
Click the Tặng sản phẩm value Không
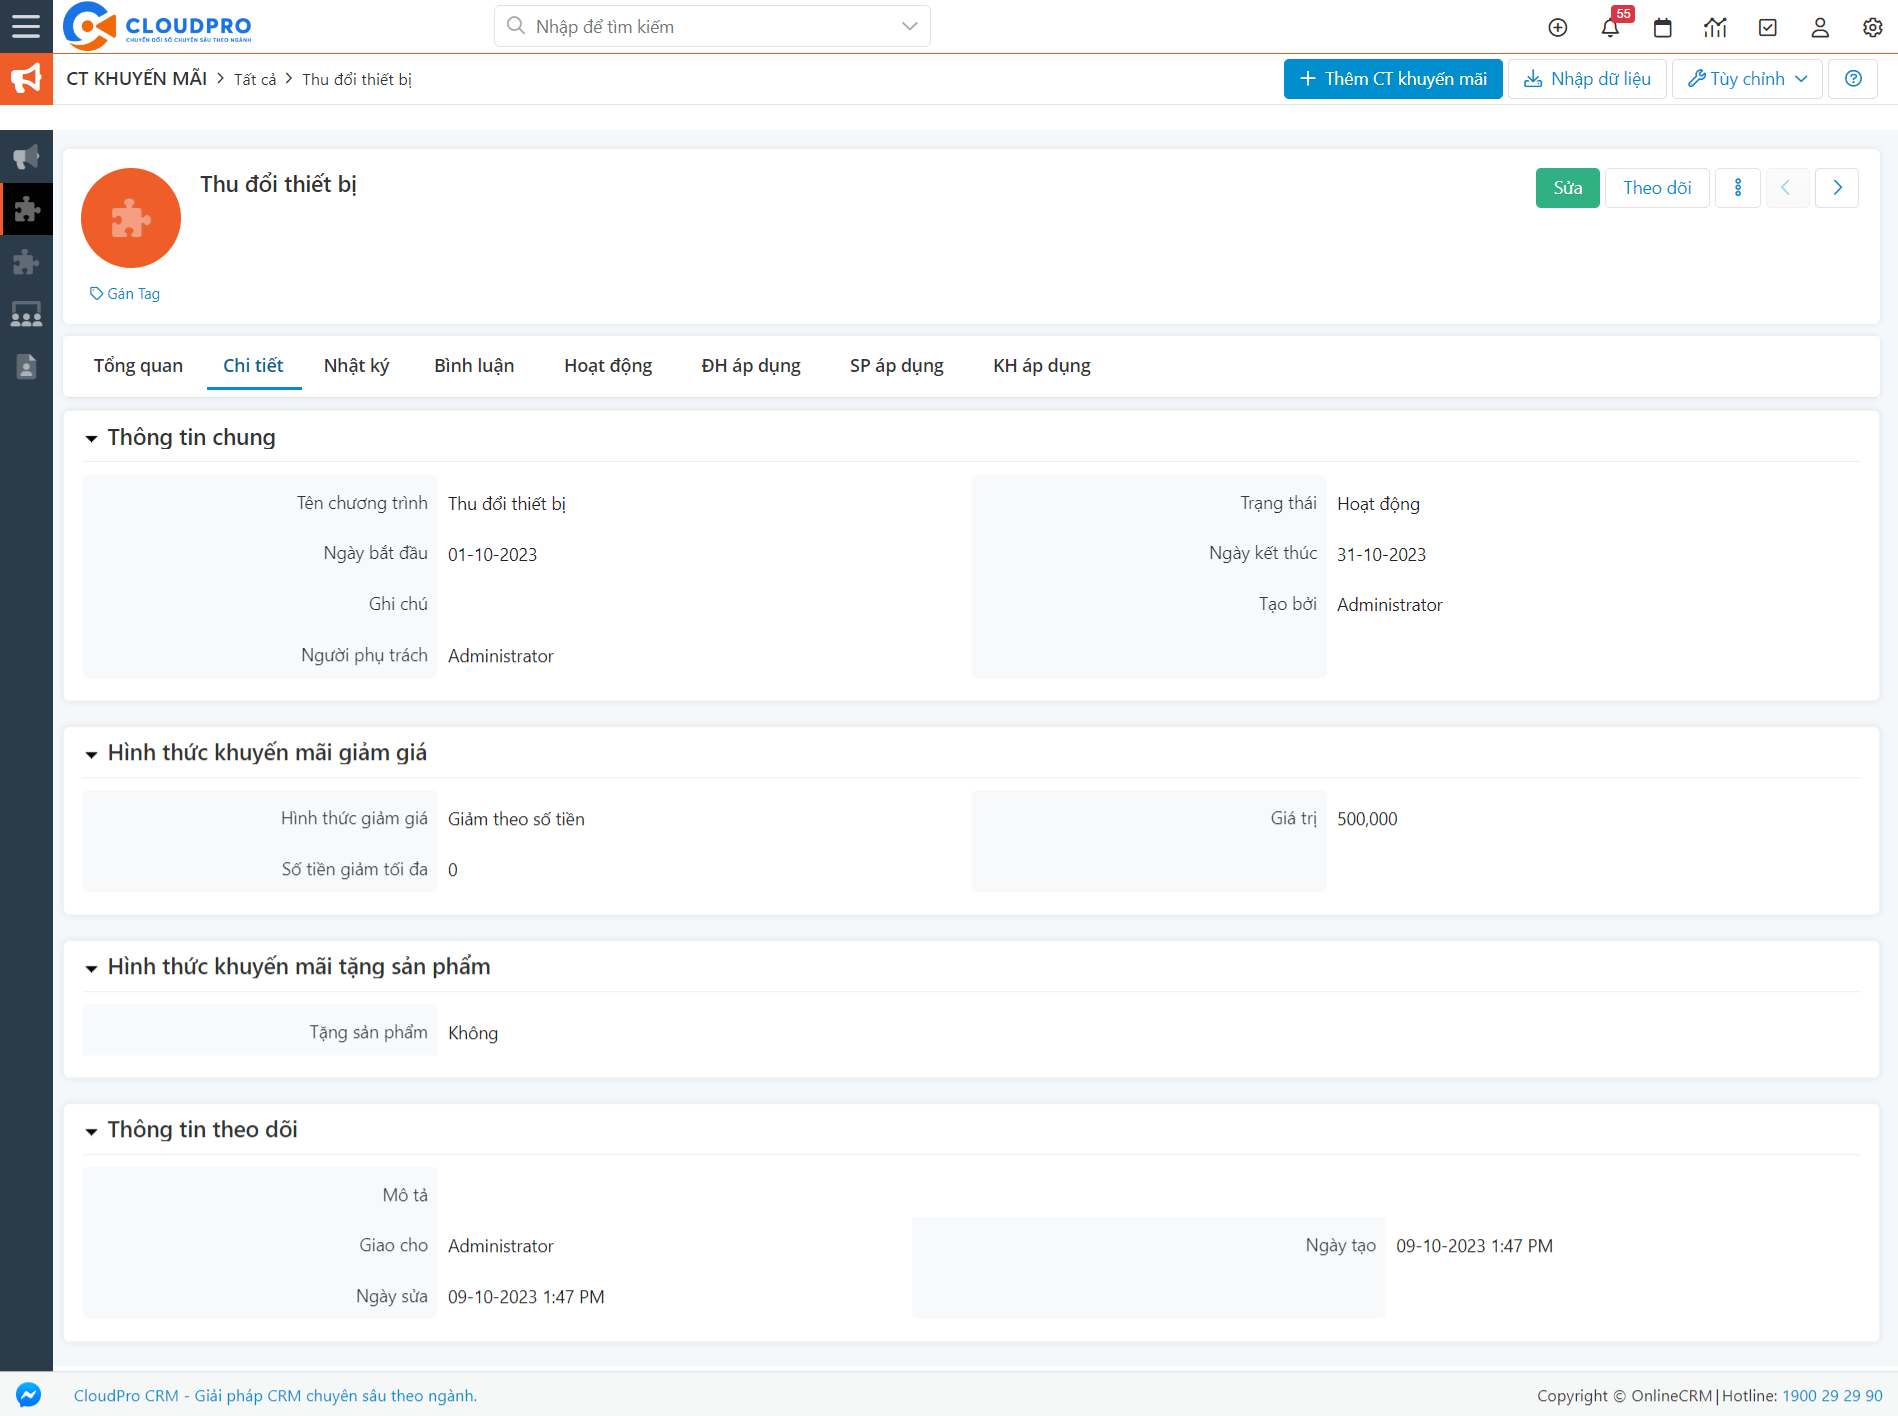click(473, 1033)
